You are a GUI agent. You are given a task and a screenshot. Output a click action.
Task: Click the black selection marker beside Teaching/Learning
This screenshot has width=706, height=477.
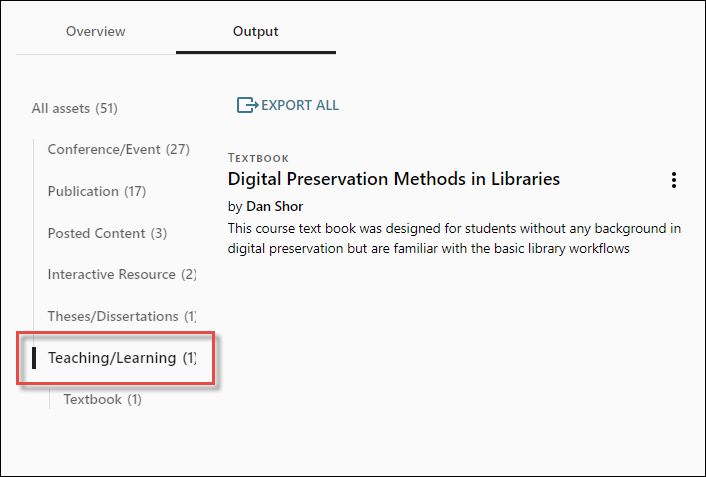click(x=34, y=358)
